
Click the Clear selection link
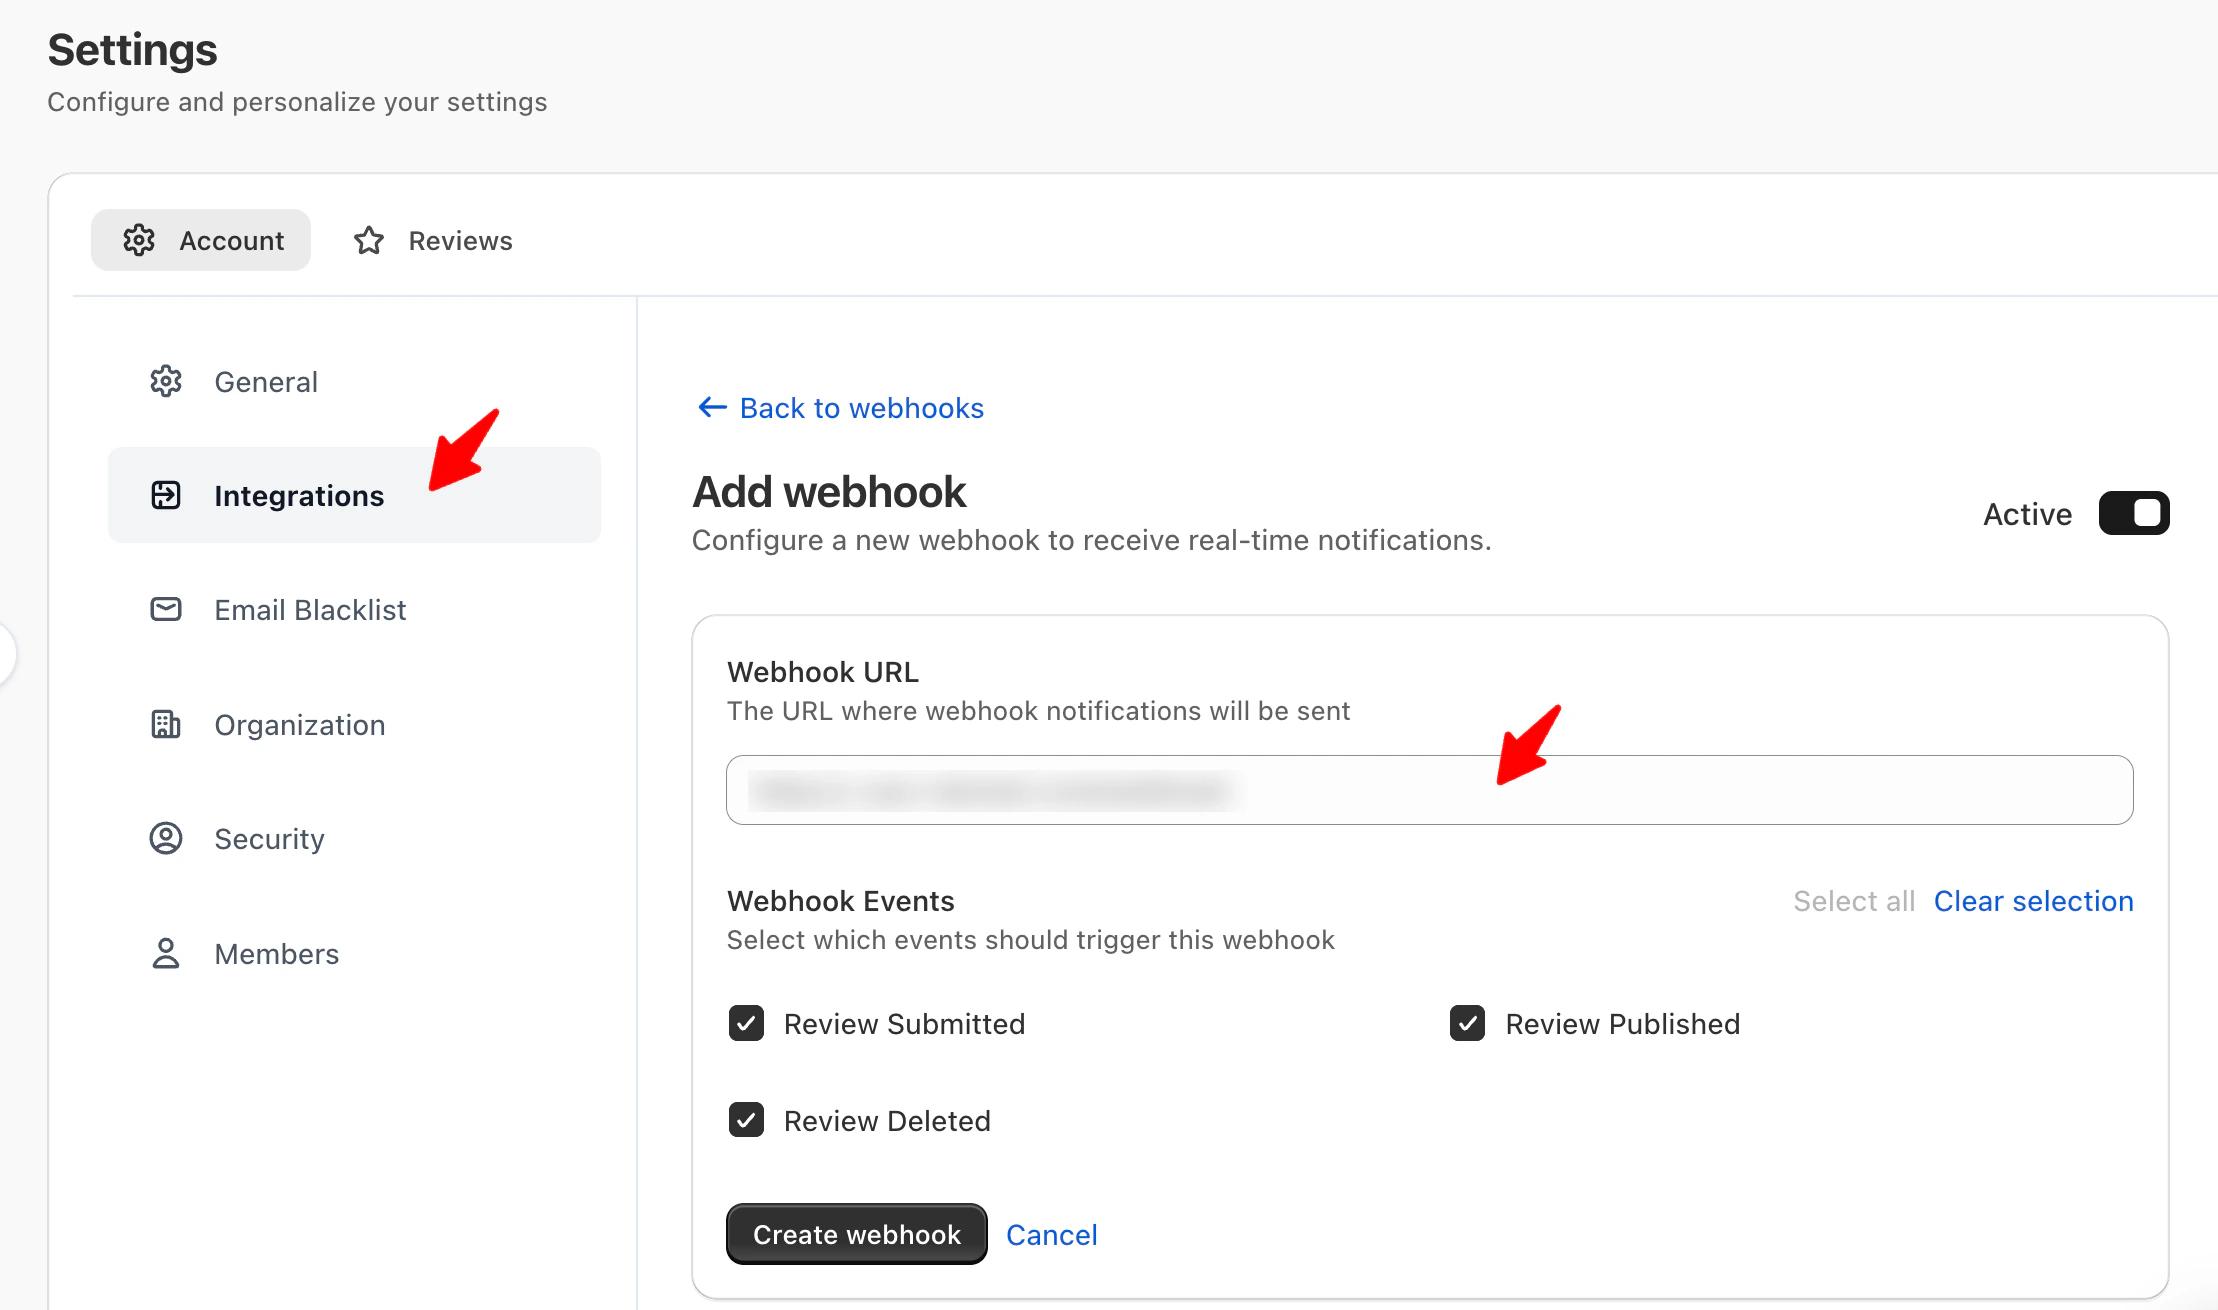click(x=2033, y=901)
